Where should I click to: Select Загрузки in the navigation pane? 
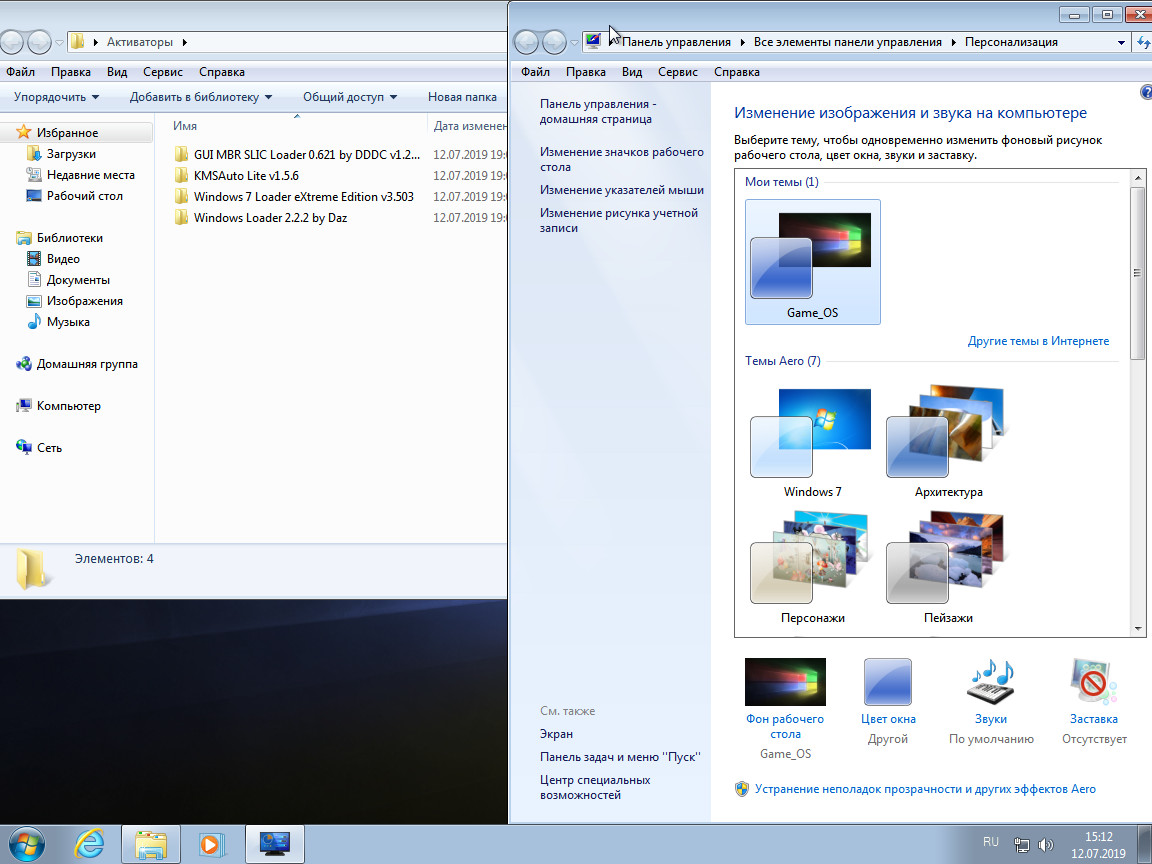(x=71, y=154)
